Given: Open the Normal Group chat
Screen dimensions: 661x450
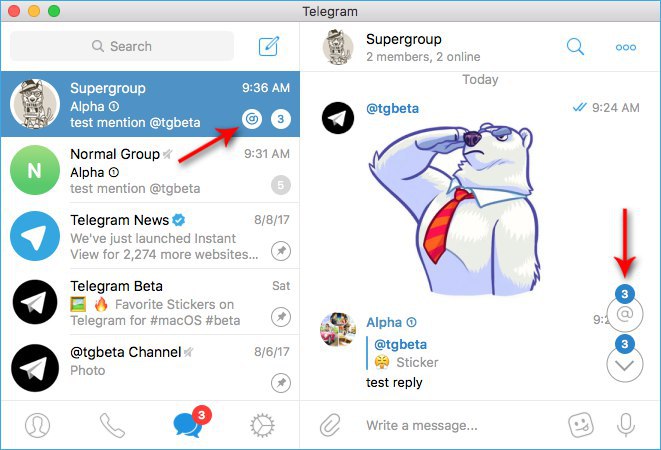Looking at the screenshot, I should 150,170.
